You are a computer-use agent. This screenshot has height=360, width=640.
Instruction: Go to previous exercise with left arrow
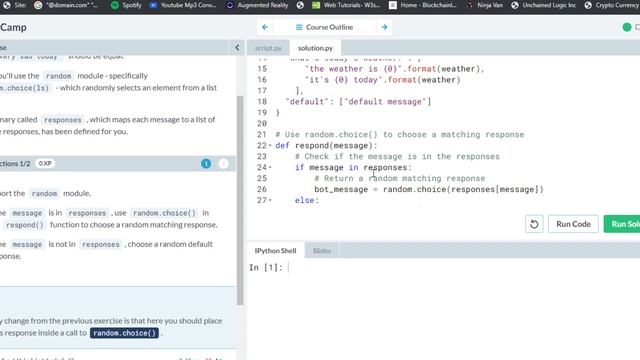[x=265, y=27]
